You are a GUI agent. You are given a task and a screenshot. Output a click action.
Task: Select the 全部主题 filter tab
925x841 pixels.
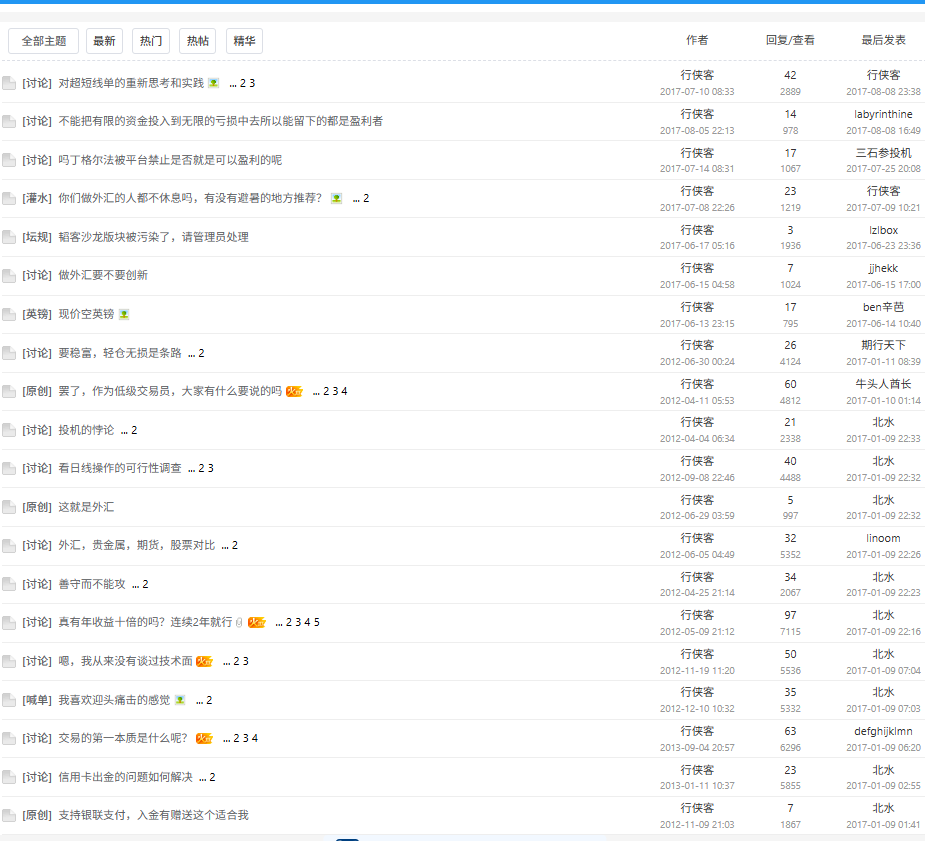coord(44,41)
